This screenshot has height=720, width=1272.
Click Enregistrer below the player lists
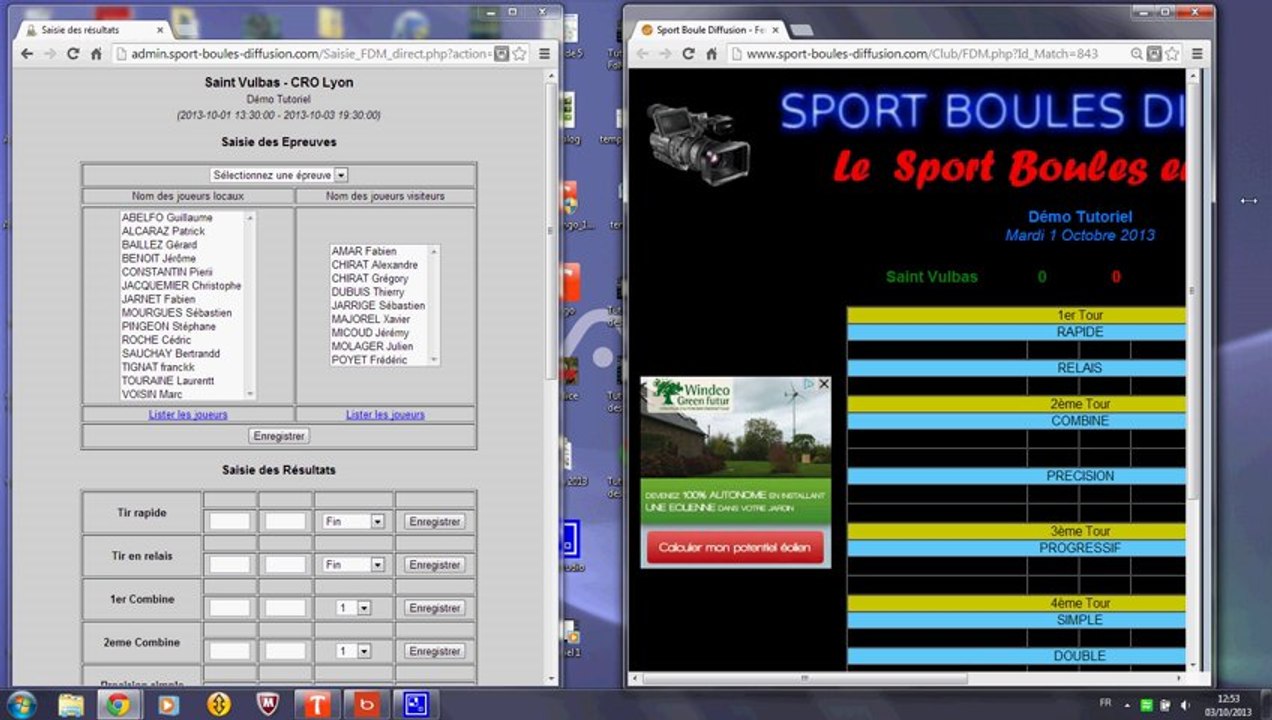(x=279, y=436)
